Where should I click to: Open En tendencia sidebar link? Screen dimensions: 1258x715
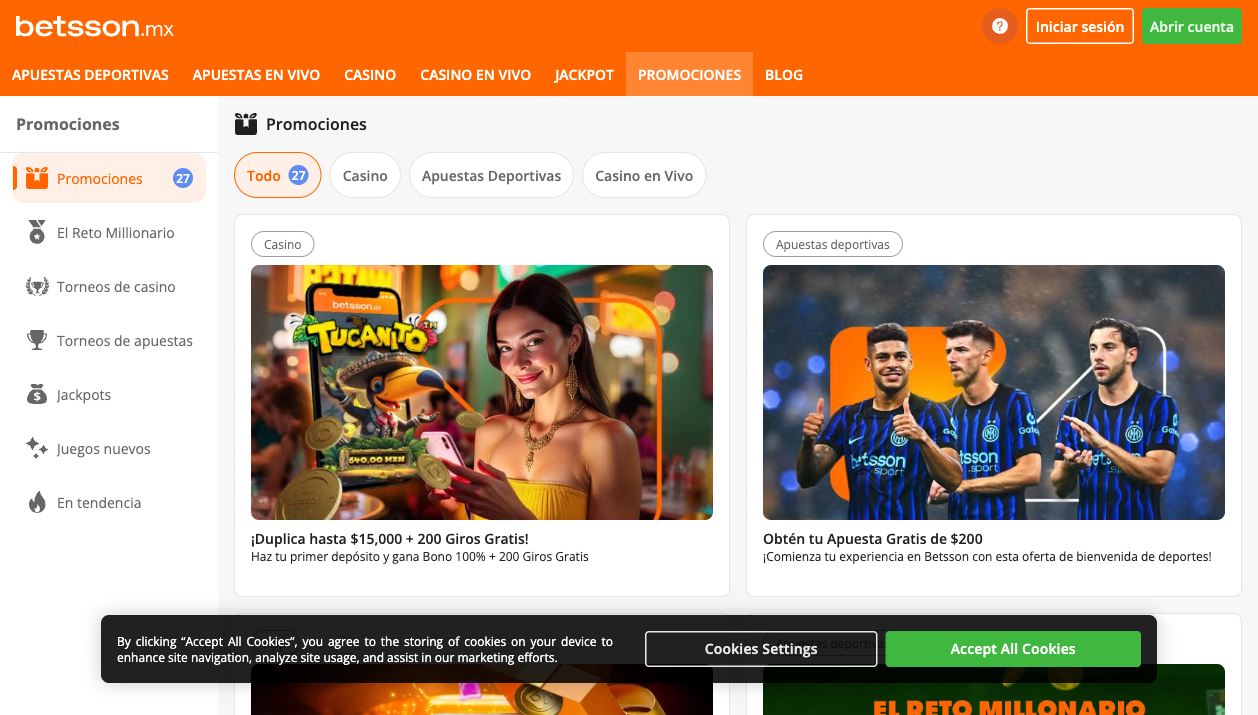point(109,502)
